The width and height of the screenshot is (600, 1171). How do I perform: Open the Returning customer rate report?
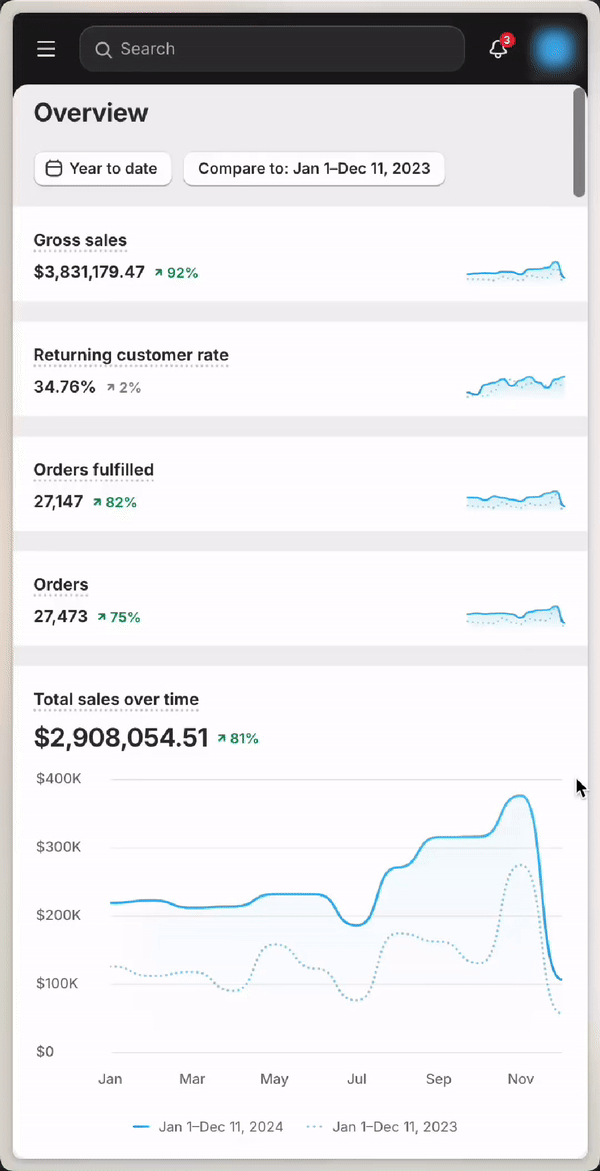click(131, 355)
